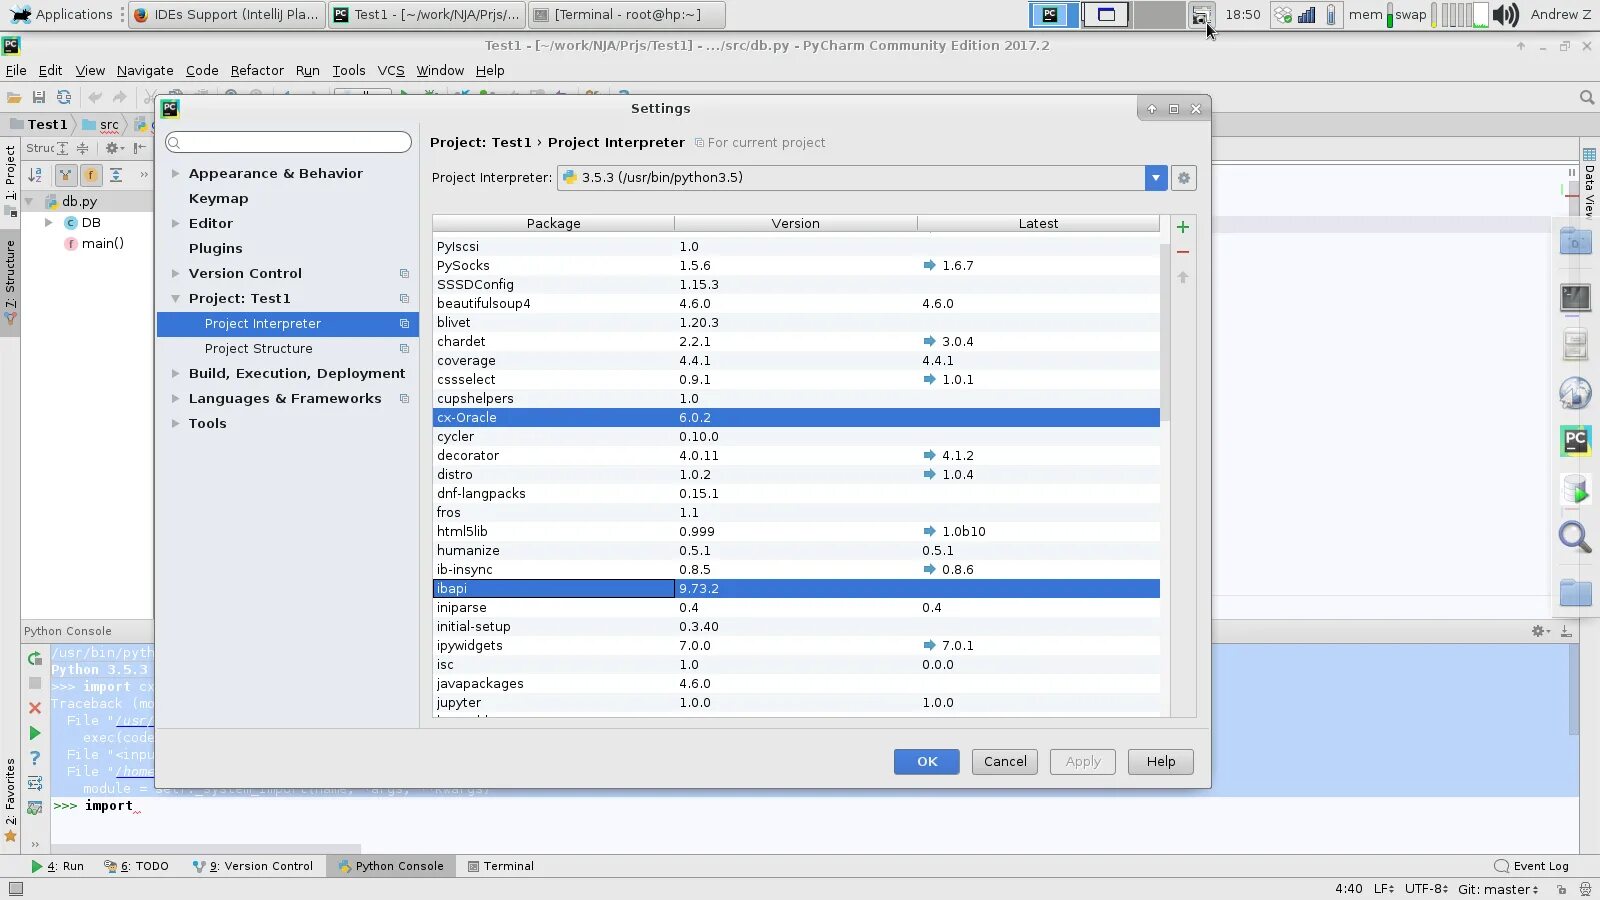Expand Languages & Frameworks settings
The image size is (1600, 900).
click(176, 399)
